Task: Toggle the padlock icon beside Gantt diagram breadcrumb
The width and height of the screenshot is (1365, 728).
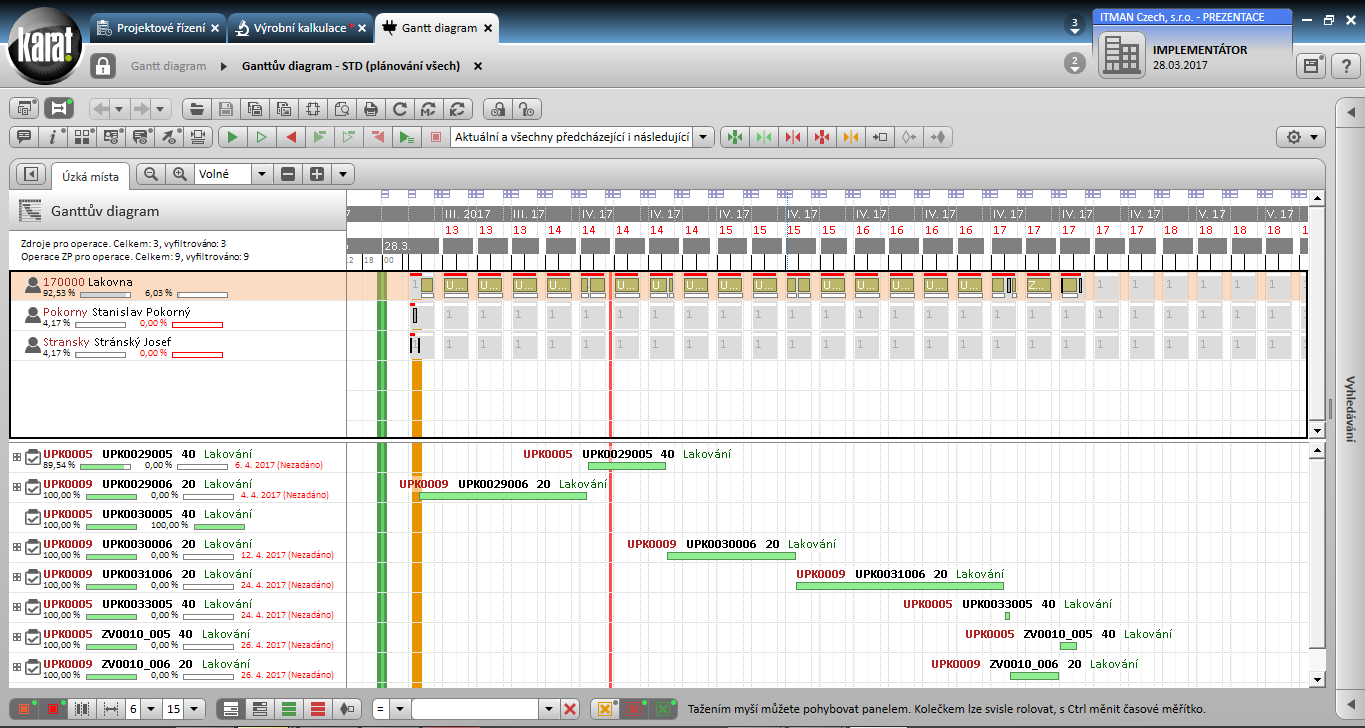Action: (104, 66)
